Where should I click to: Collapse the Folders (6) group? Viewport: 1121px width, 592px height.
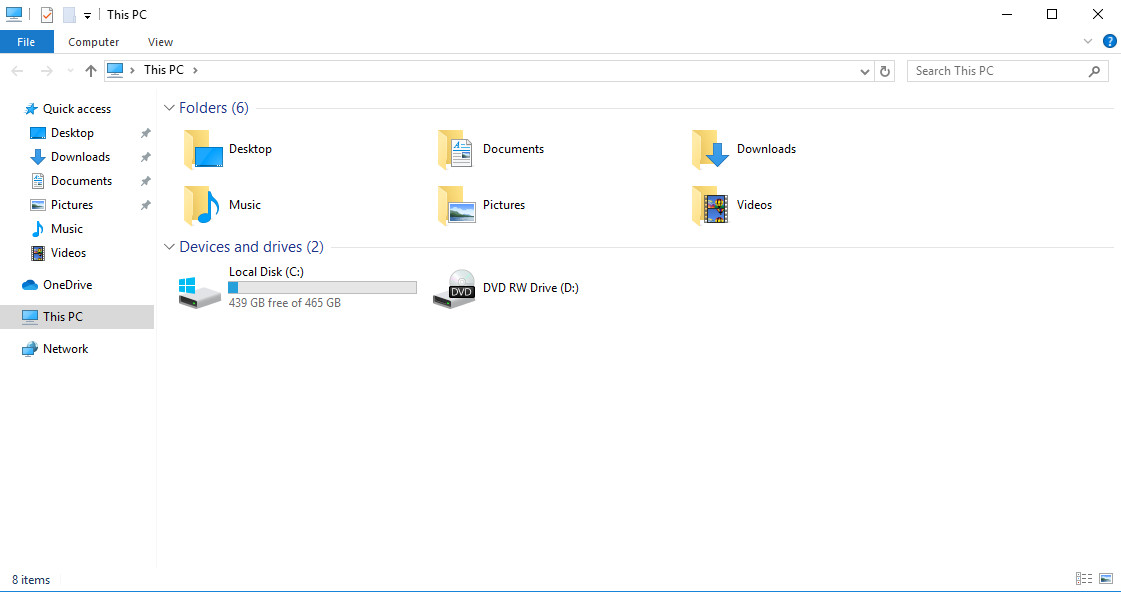pyautogui.click(x=169, y=108)
